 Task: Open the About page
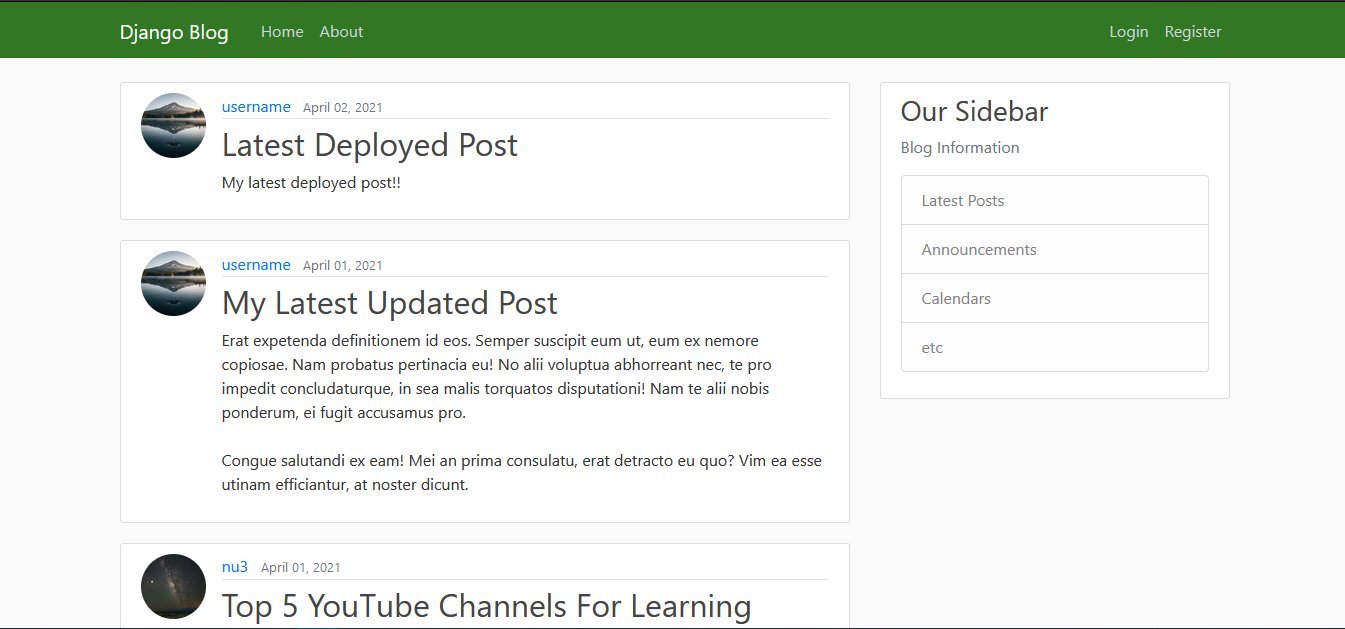(341, 32)
